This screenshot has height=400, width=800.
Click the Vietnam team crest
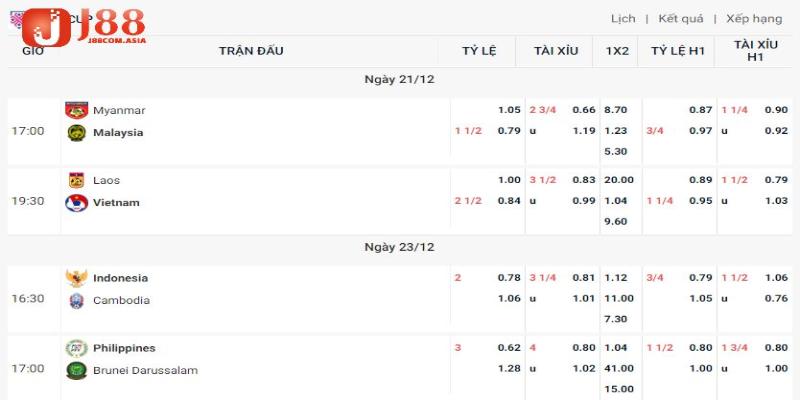(x=77, y=203)
